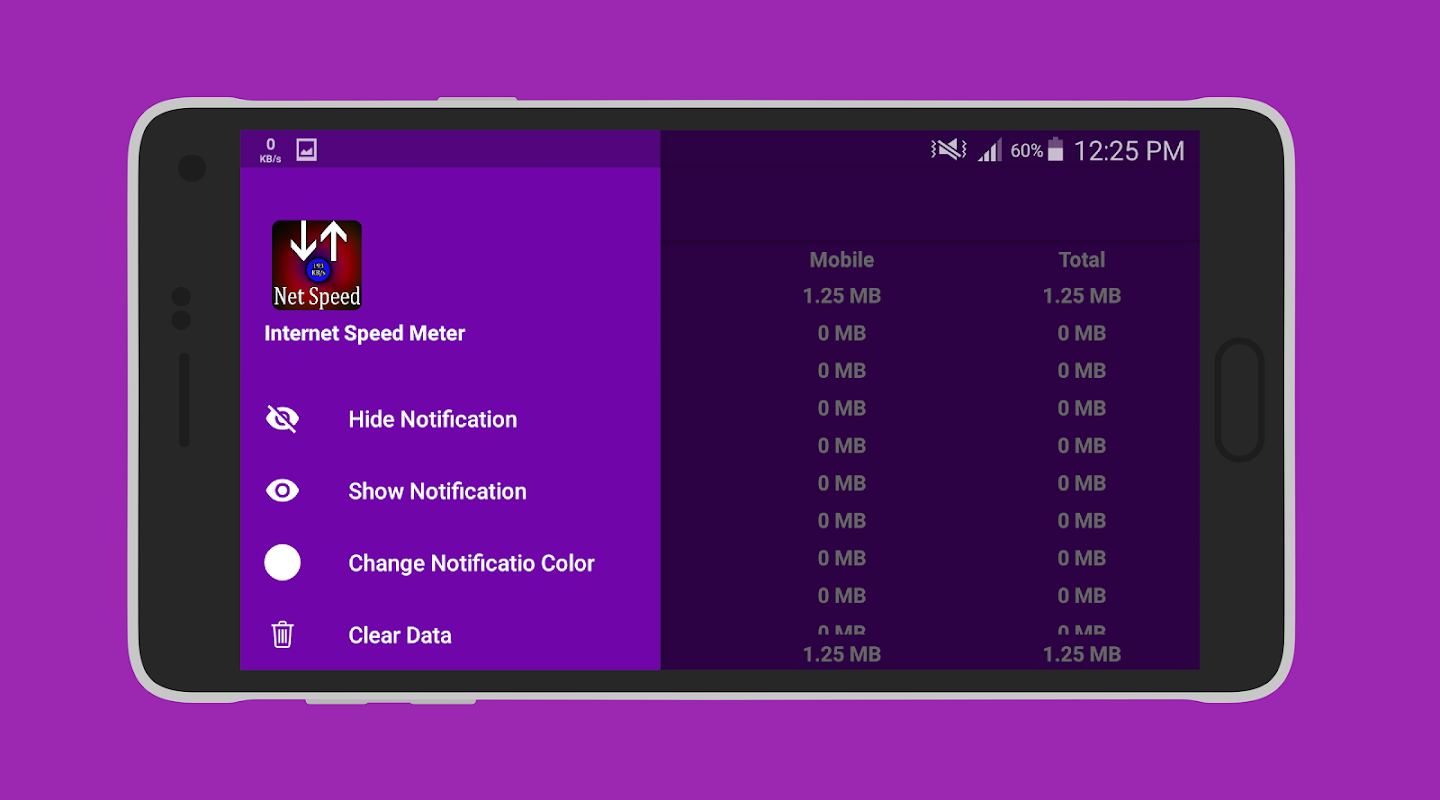Select the Total column header
Screen dimensions: 1440x800
tap(1082, 260)
